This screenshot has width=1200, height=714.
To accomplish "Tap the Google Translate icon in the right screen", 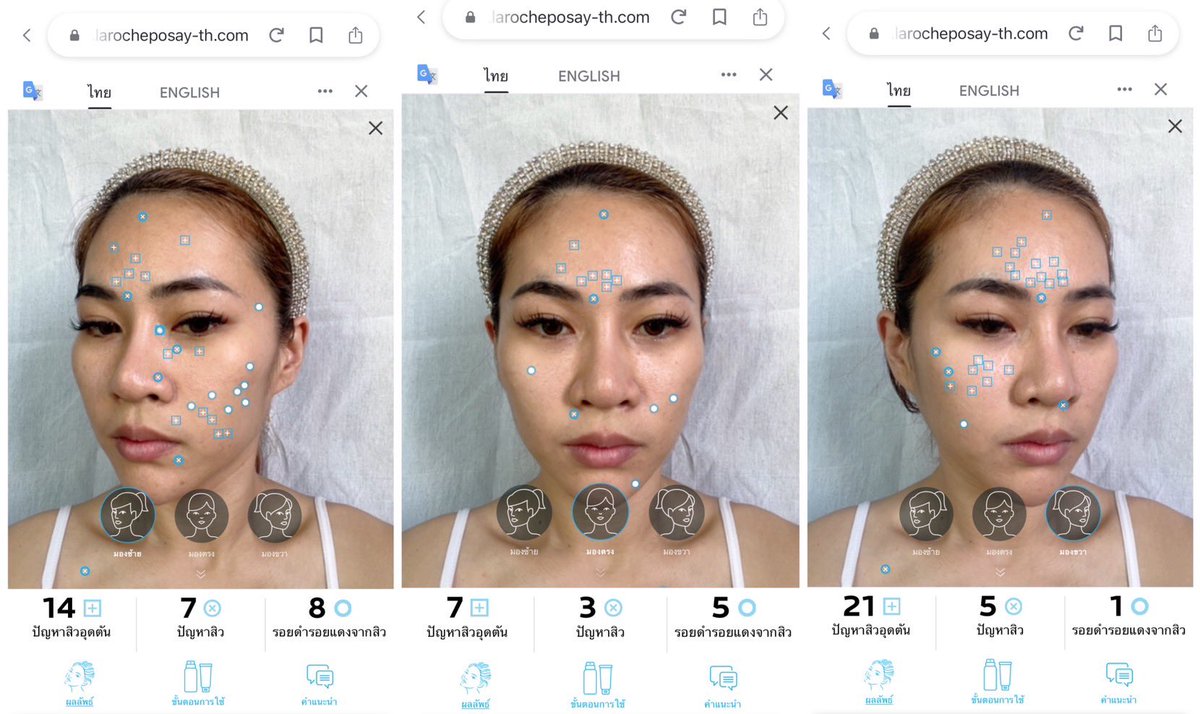I will click(832, 89).
